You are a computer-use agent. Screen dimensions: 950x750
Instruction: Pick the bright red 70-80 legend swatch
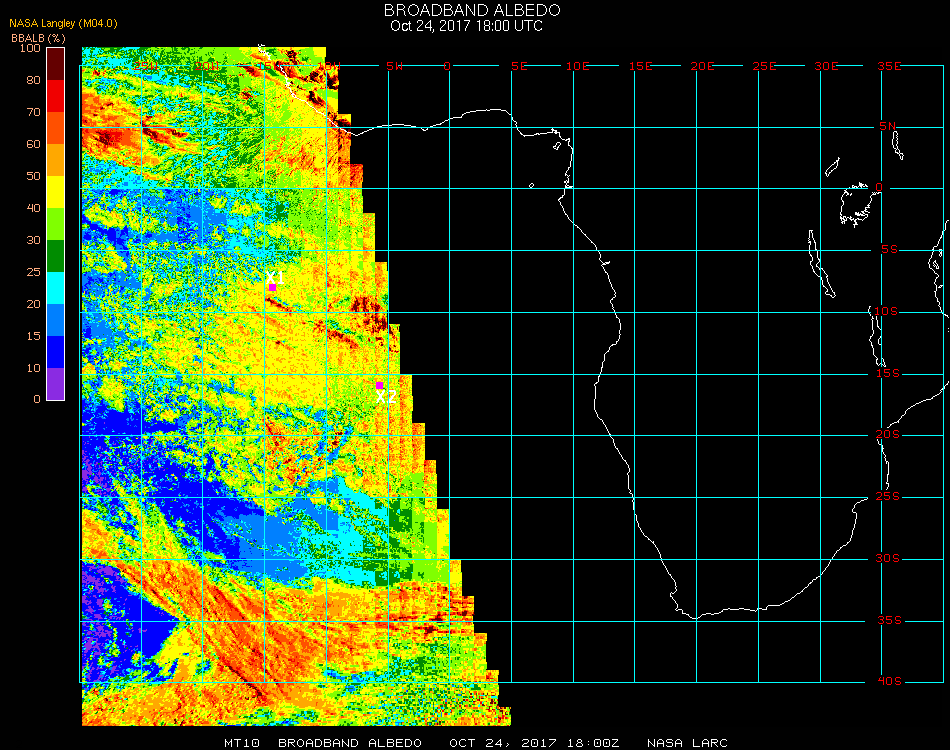(56, 96)
